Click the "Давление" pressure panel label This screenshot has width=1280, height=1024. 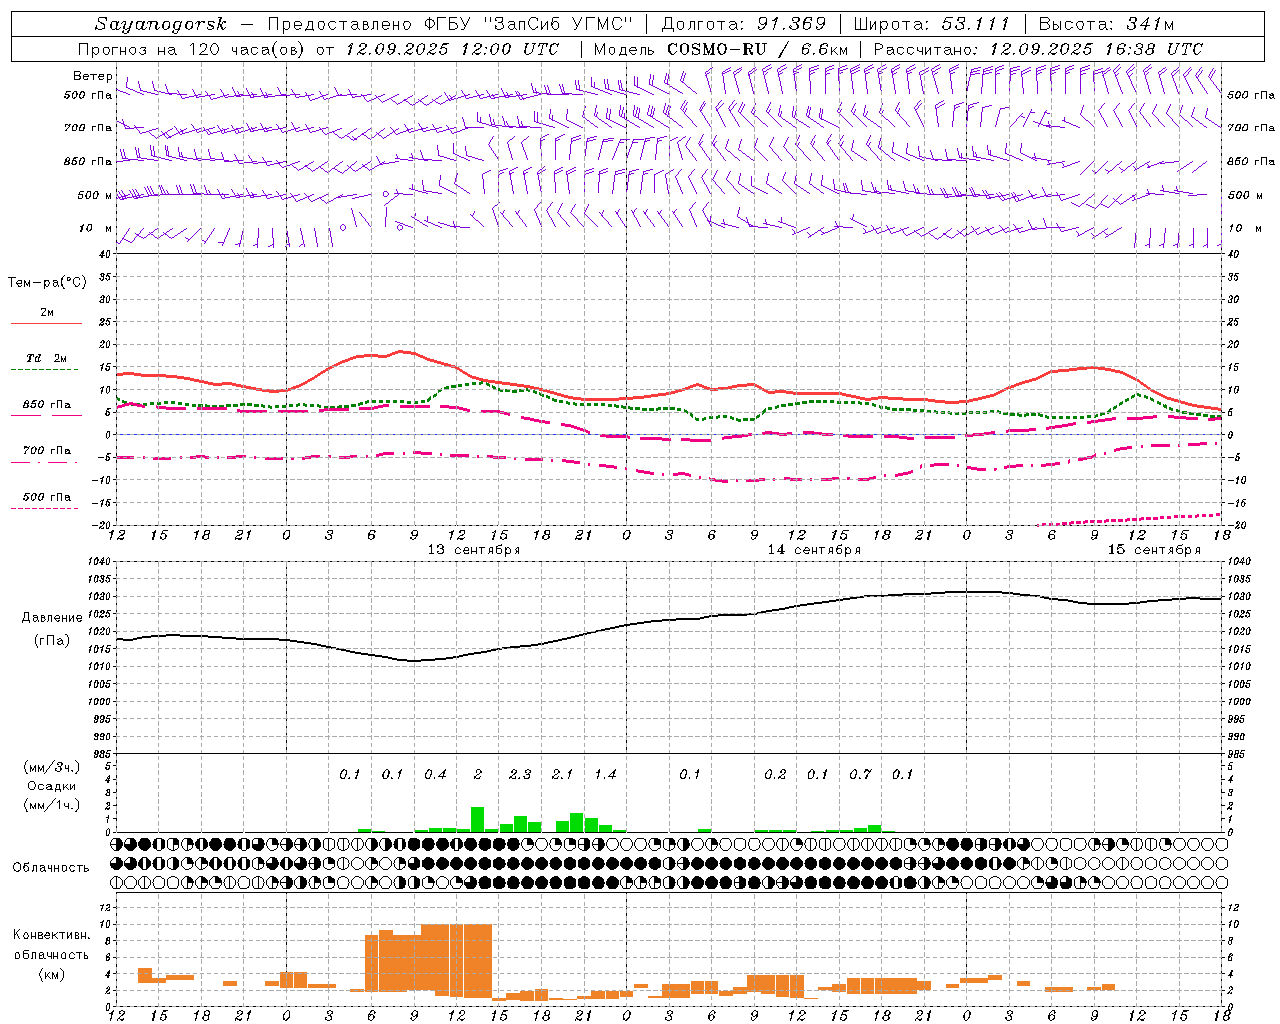[x=50, y=618]
